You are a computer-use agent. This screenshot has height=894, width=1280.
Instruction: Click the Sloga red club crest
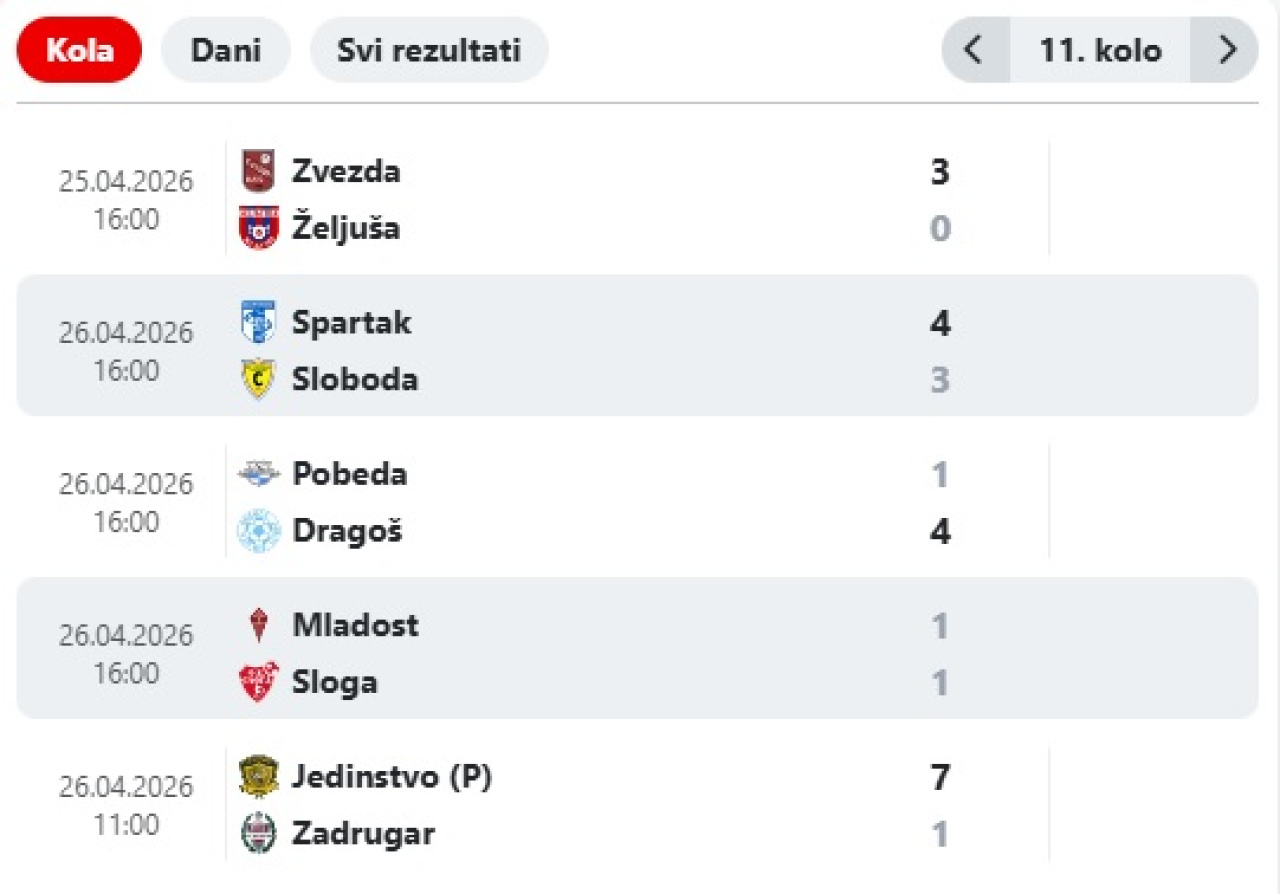(x=258, y=683)
